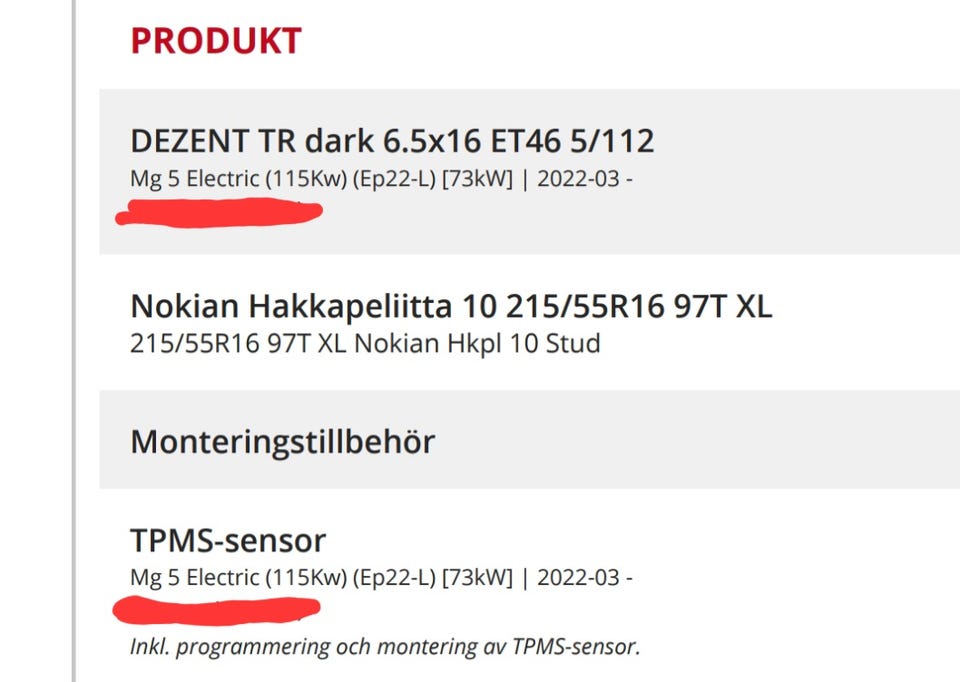960x682 pixels.
Task: Click the gray vertical line at left edge
Action: click(74, 340)
